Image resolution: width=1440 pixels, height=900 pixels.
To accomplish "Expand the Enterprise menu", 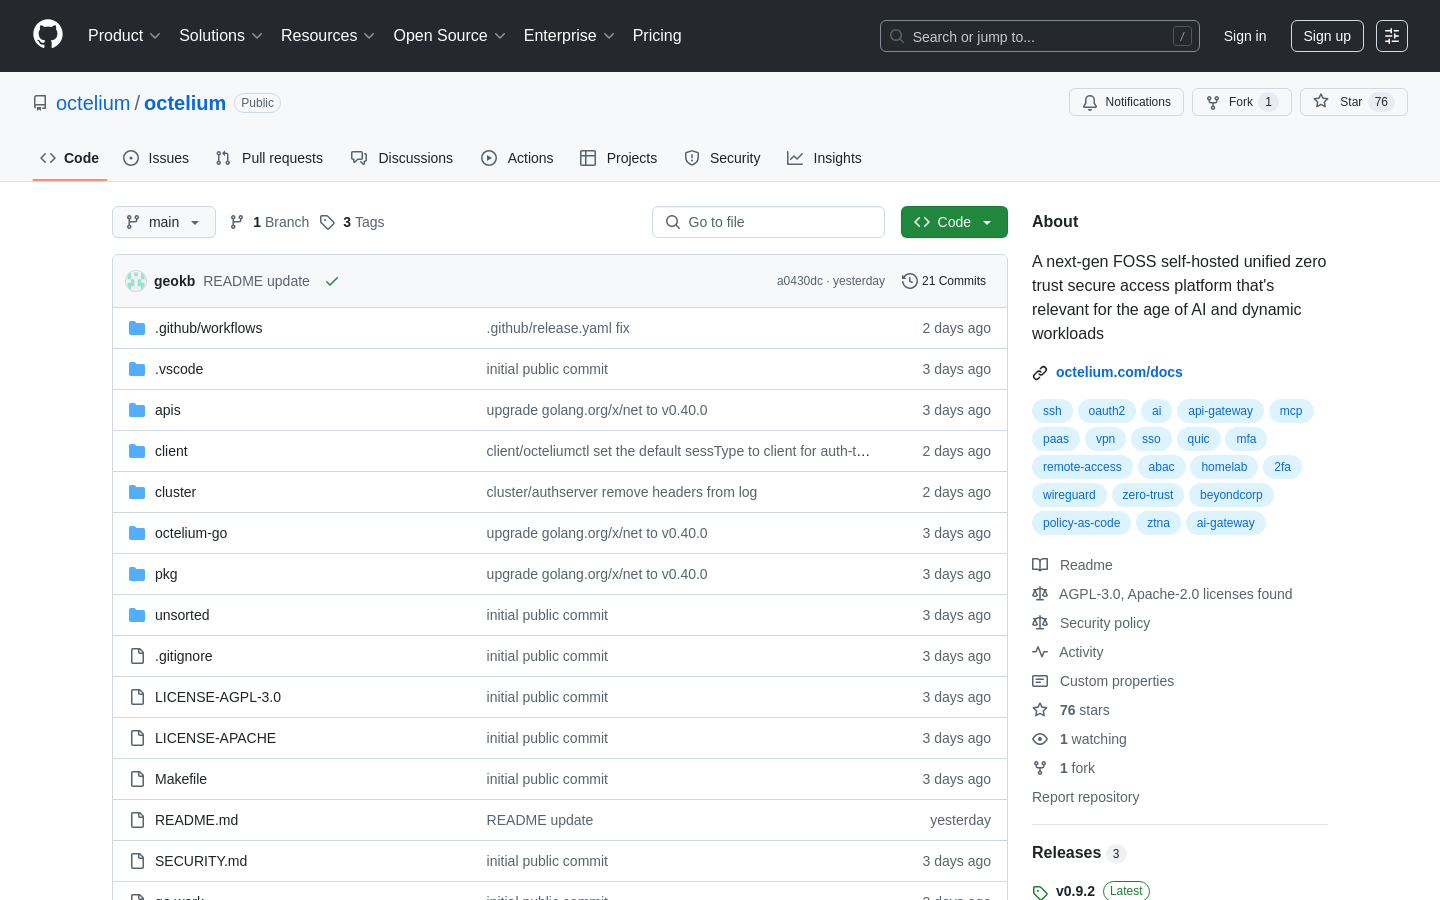I will point(569,36).
